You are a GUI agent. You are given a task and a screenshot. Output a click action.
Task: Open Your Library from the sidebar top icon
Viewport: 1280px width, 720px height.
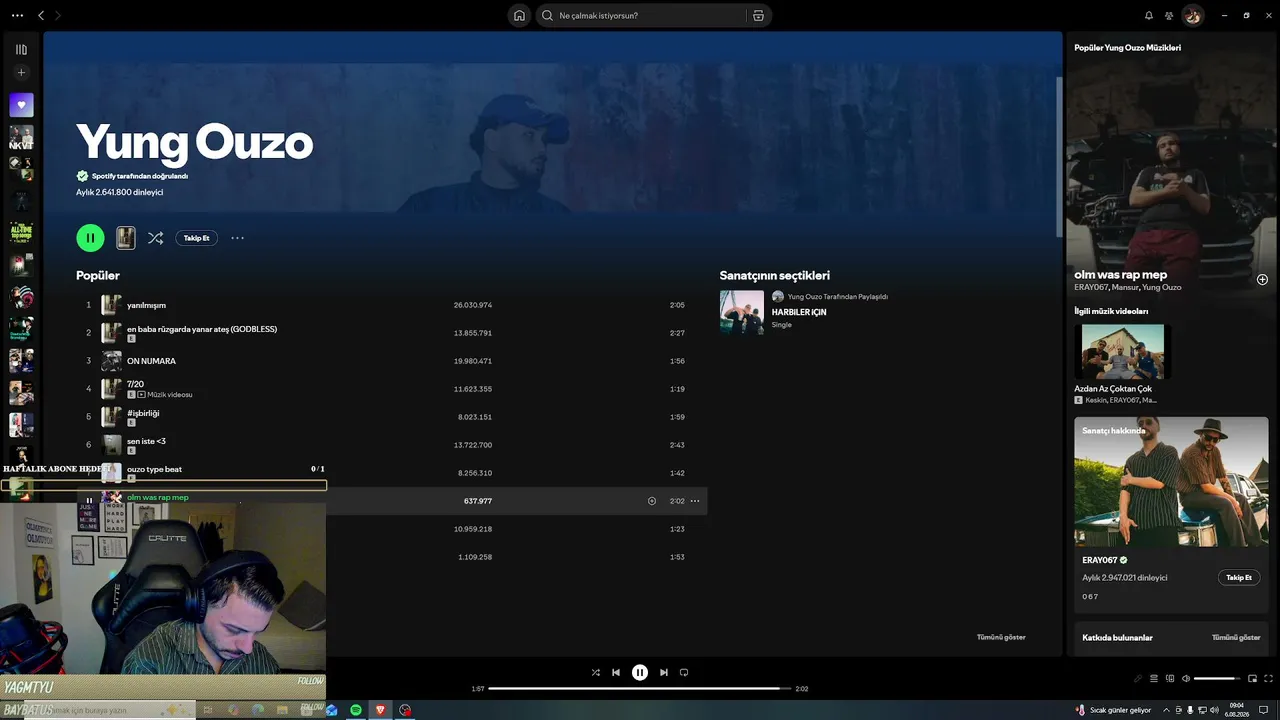pyautogui.click(x=21, y=49)
